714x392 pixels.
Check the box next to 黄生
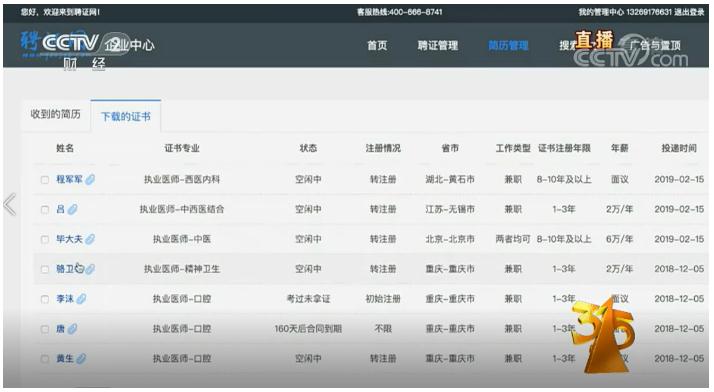pyautogui.click(x=45, y=359)
